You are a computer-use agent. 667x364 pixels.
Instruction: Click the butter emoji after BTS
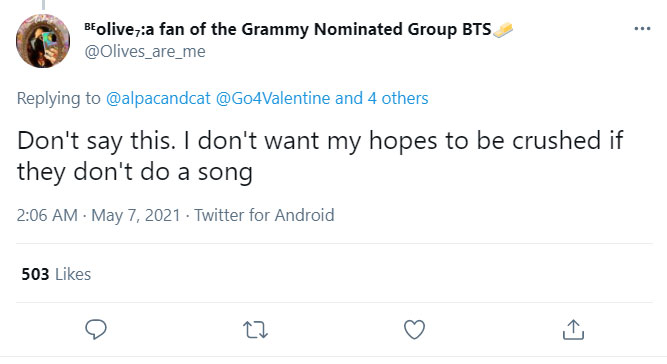[503, 30]
